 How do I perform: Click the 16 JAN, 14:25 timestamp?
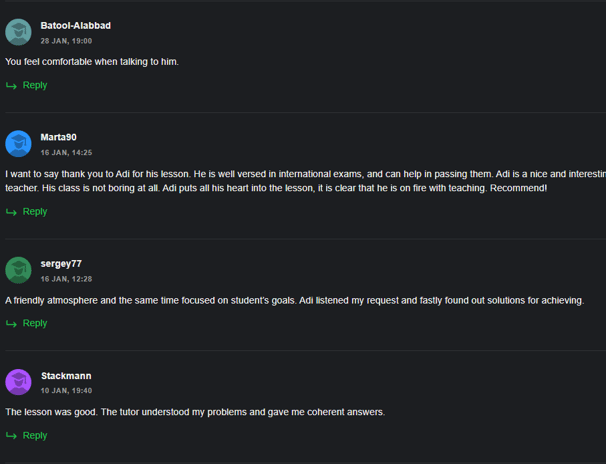coord(66,153)
